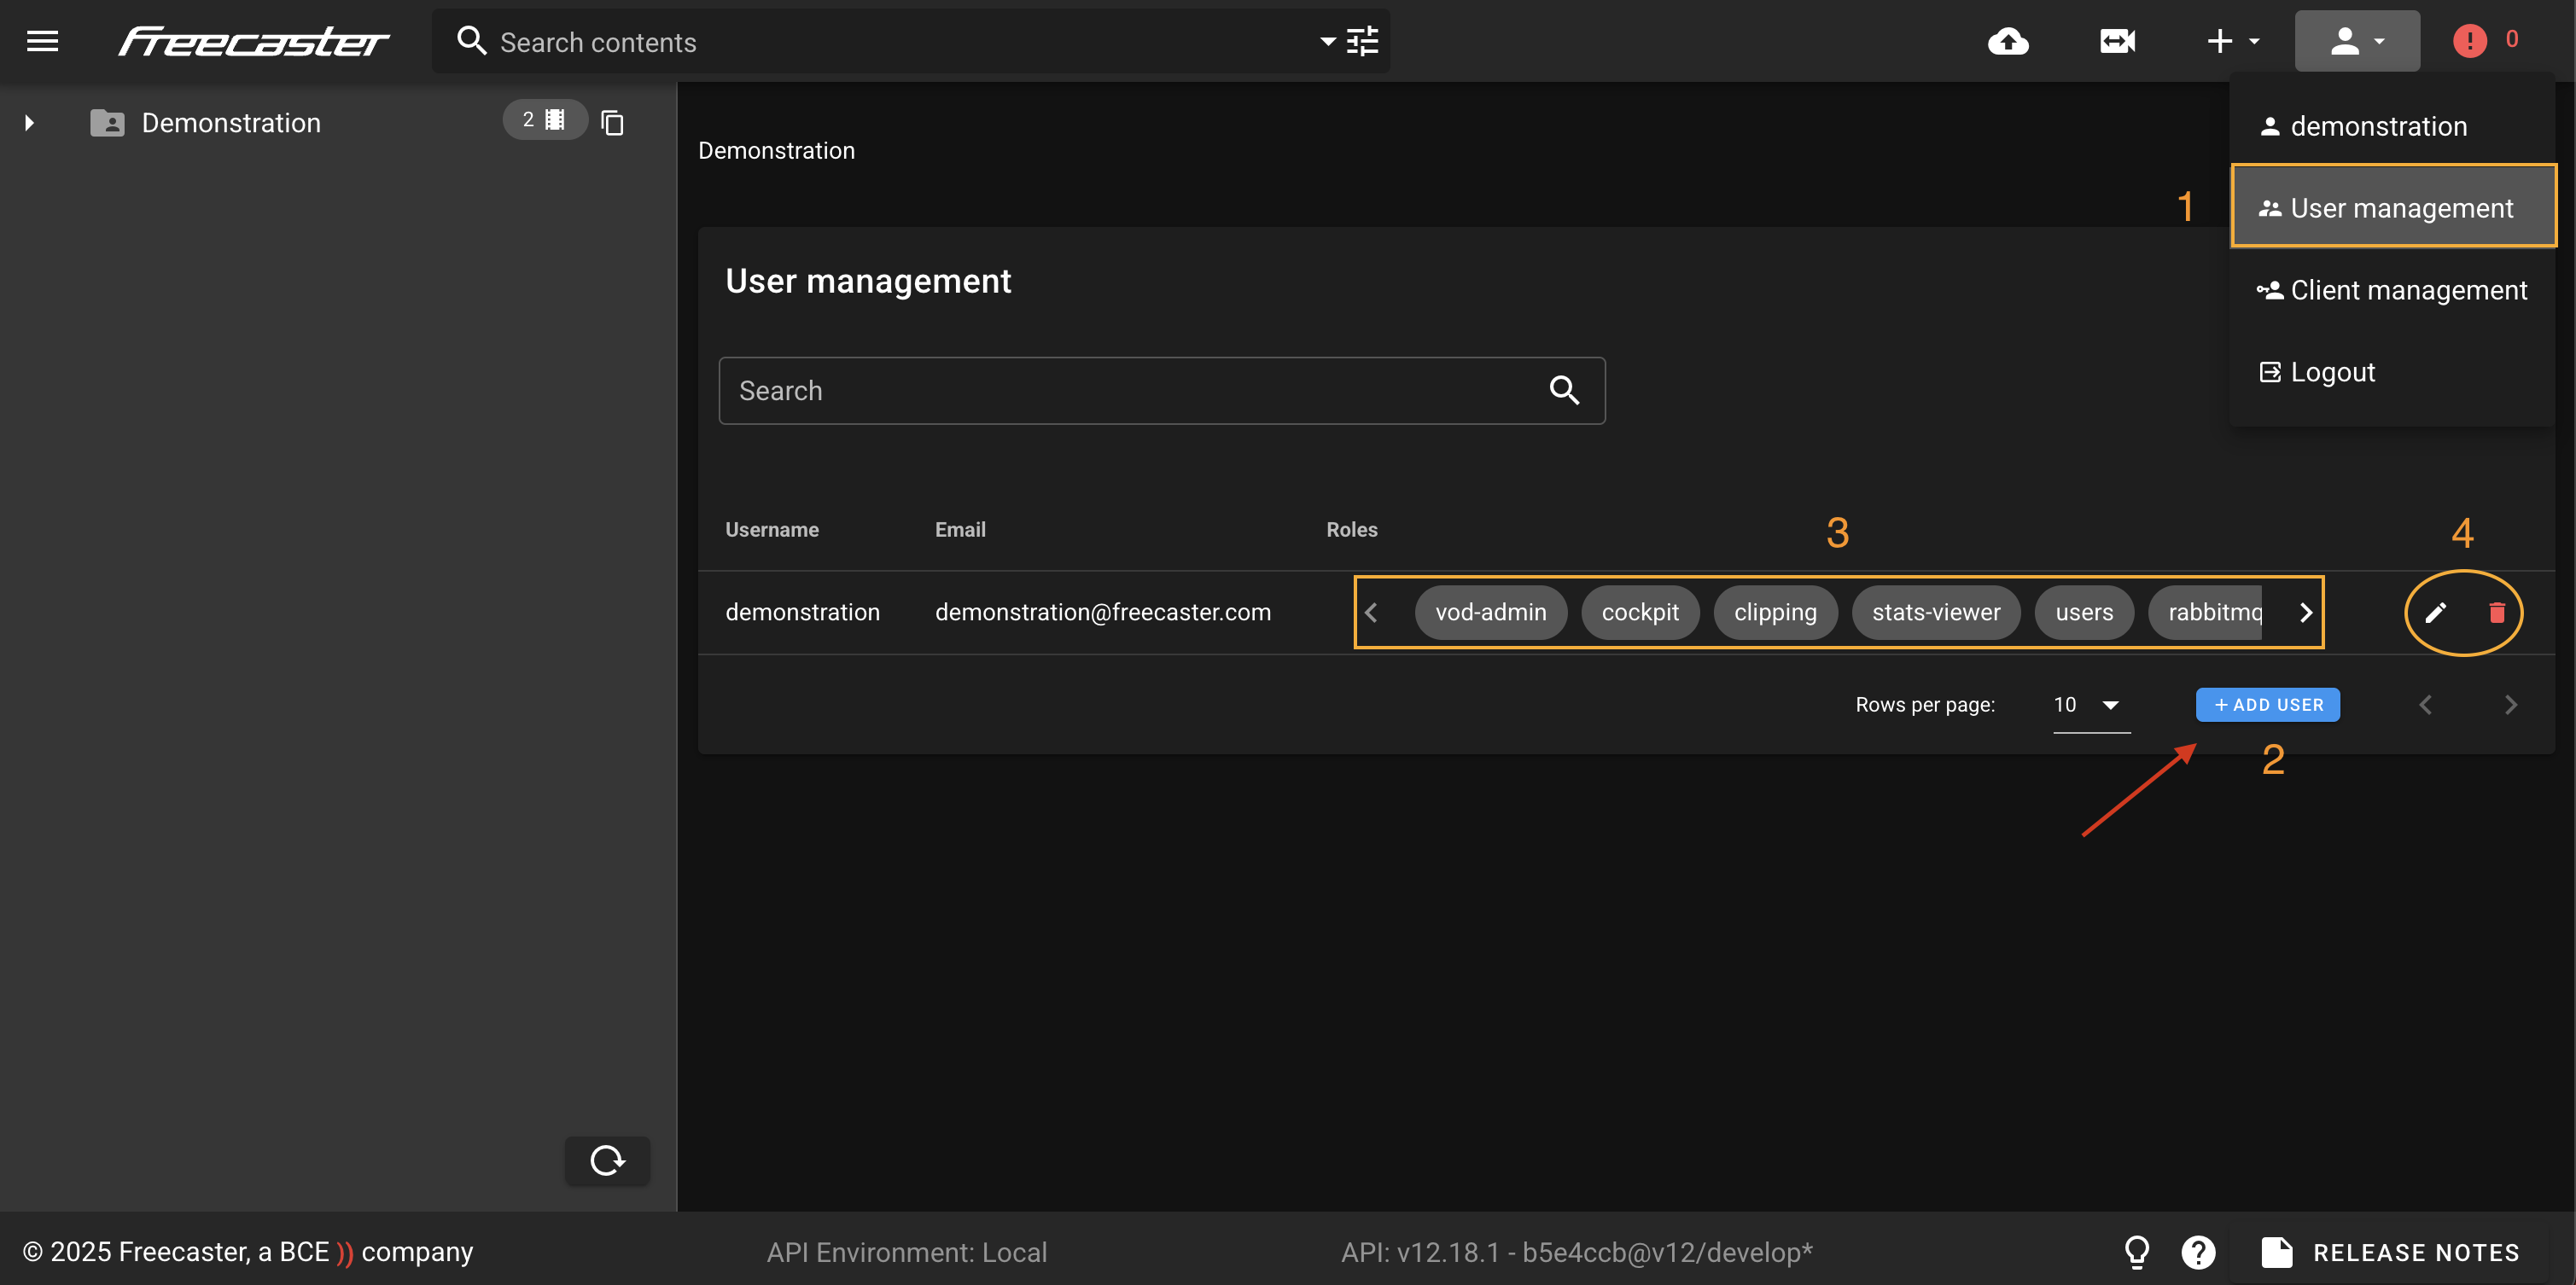Click the demonstration username cell
The image size is (2576, 1285).
click(x=803, y=612)
